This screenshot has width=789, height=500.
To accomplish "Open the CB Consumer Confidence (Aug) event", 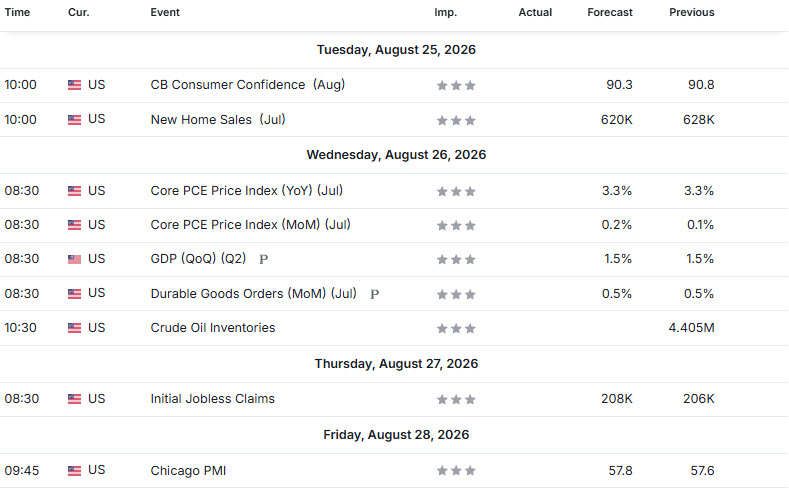I will 248,85.
